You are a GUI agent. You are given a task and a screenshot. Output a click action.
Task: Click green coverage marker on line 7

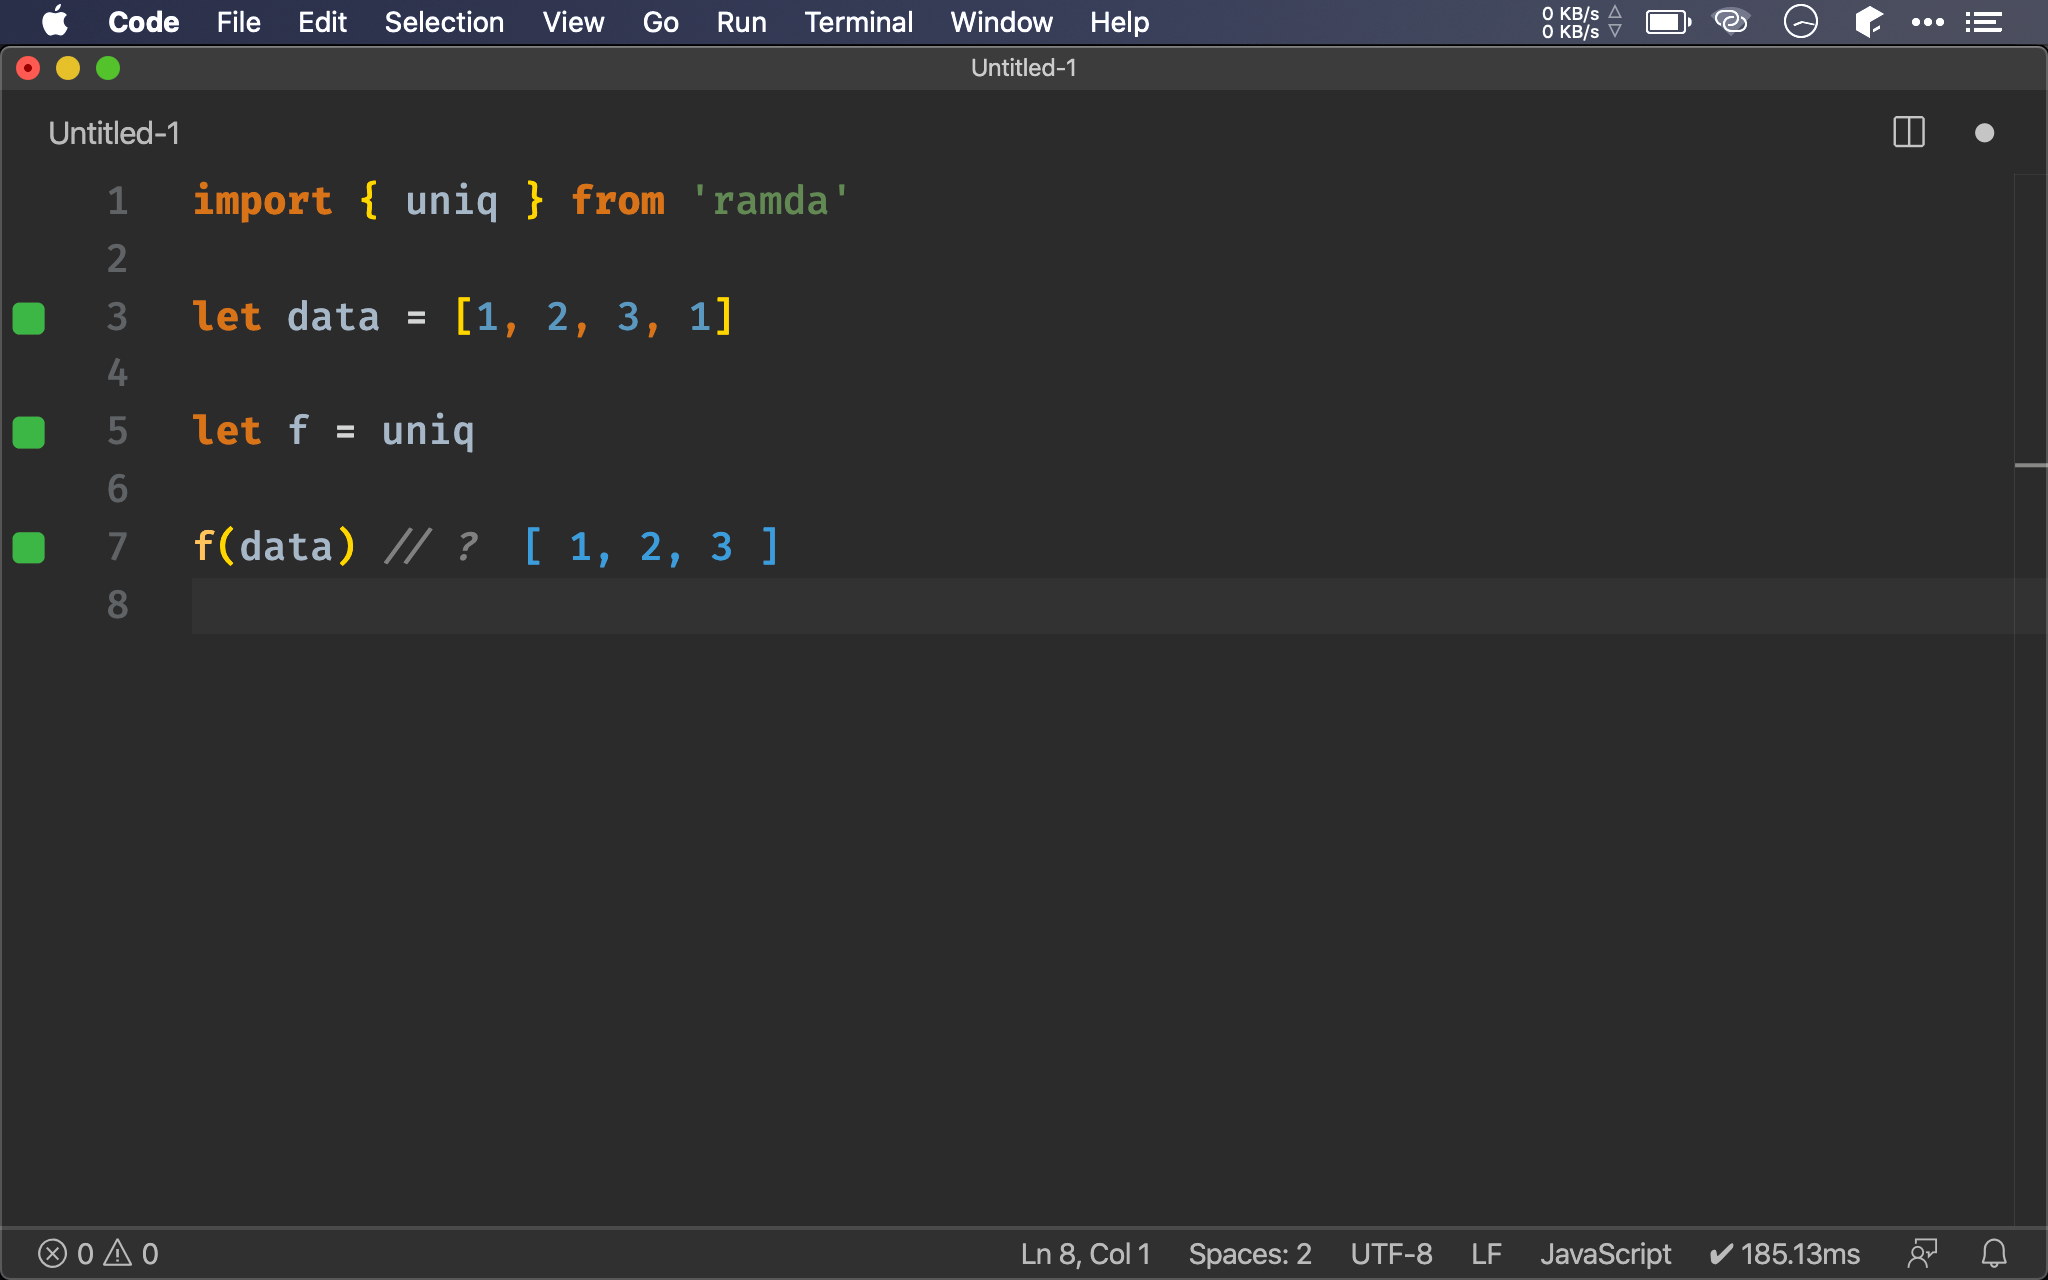click(29, 548)
